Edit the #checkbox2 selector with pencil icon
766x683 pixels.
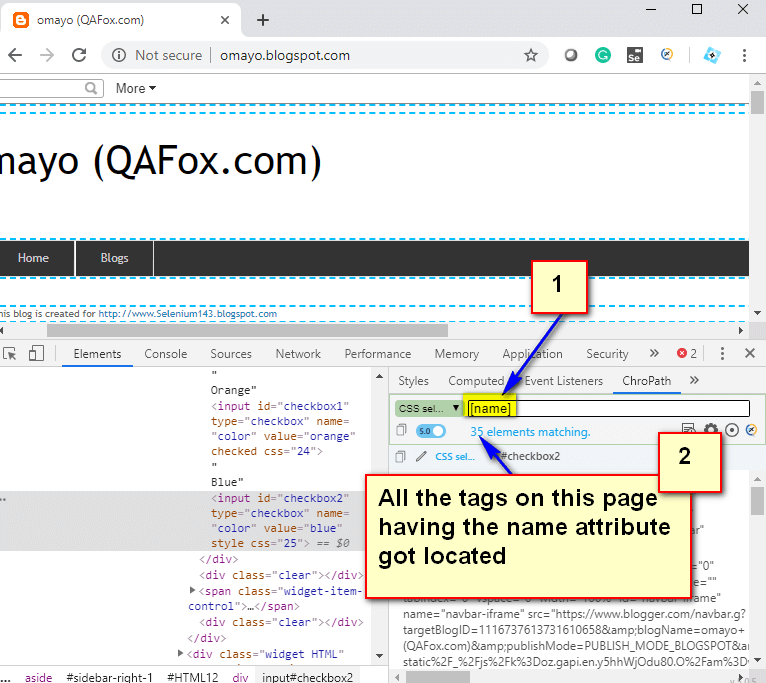[421, 456]
